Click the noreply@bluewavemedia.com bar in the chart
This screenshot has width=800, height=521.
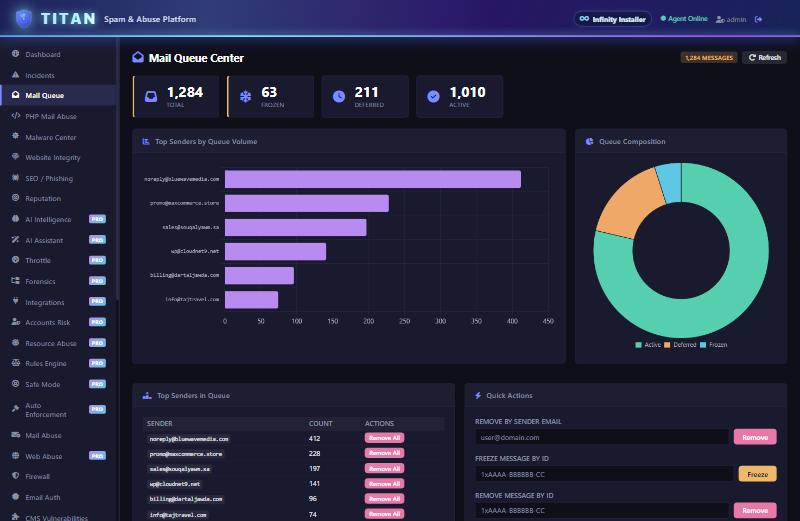coord(372,179)
